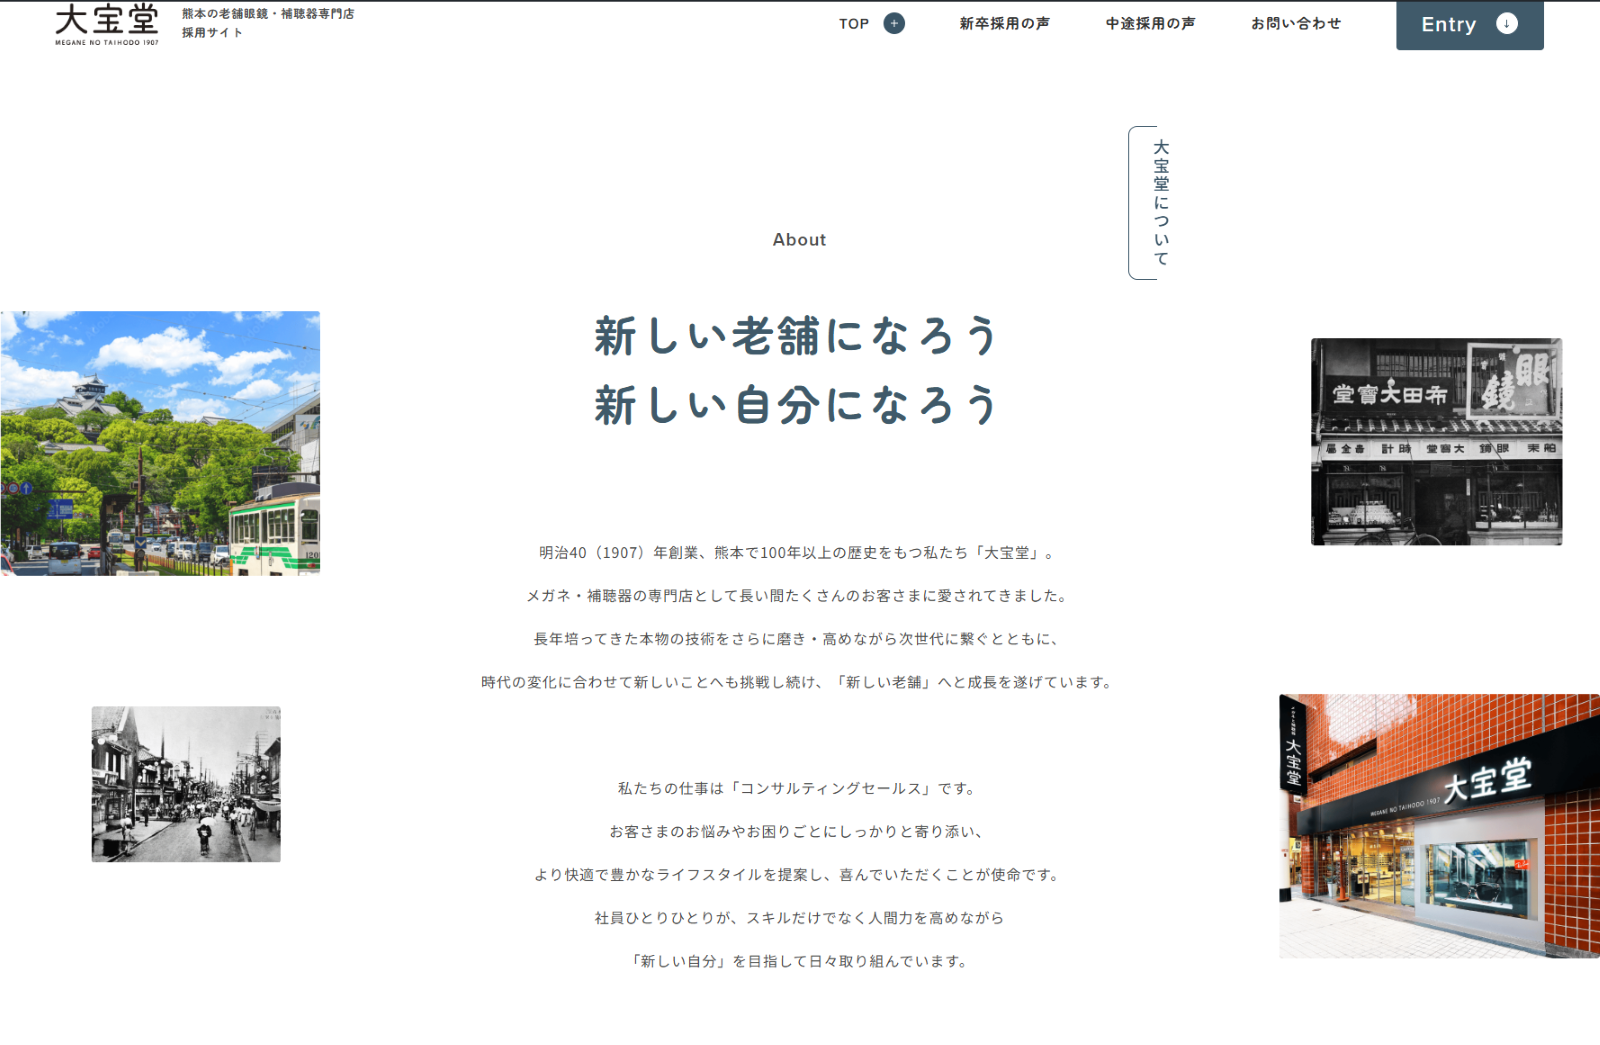Open the お問い合わせ contact page
This screenshot has width=1600, height=1045.
[x=1295, y=23]
